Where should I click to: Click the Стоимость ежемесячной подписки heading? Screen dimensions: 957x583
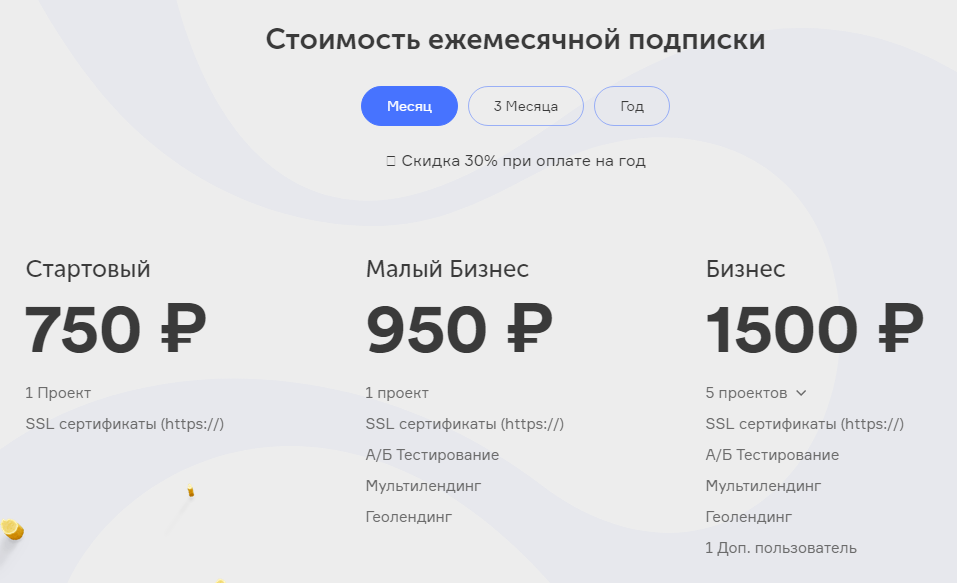(x=515, y=40)
